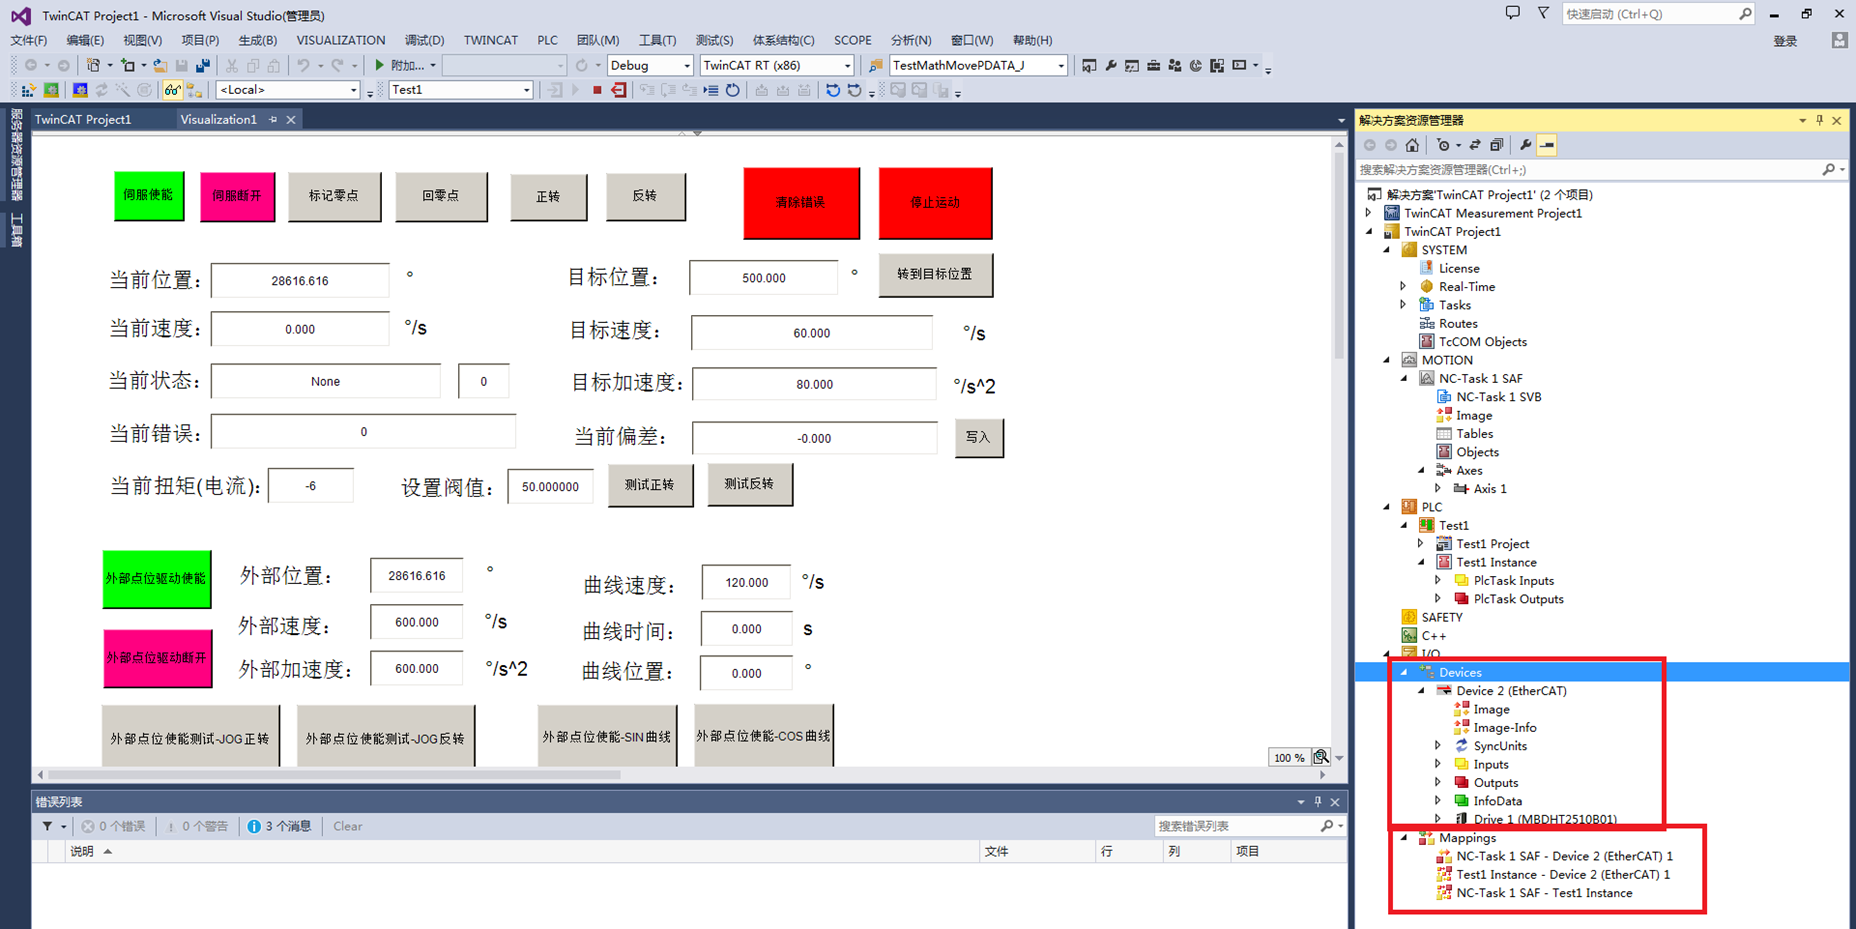Open the TwinCAT RT (x86) target dropdown

[x=845, y=65]
